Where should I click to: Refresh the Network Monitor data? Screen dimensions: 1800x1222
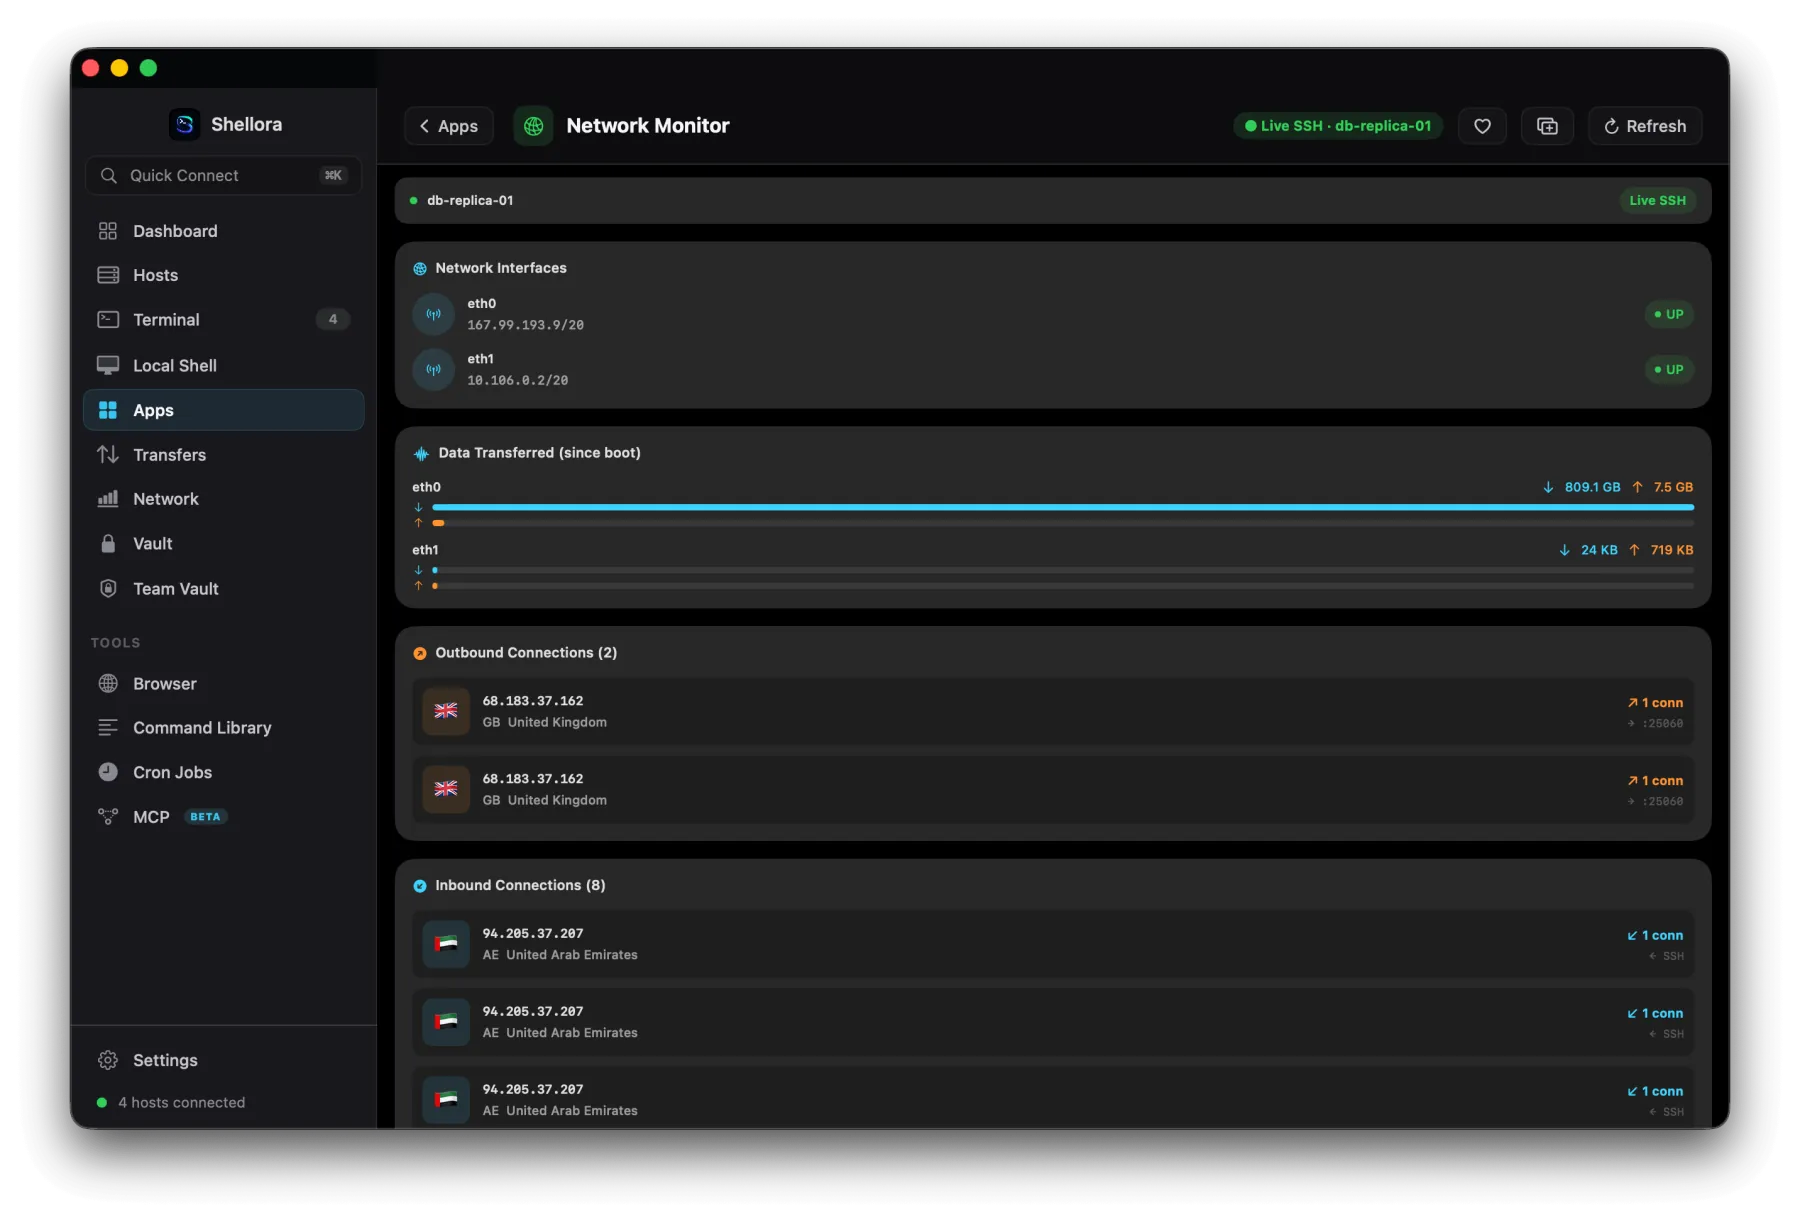[1645, 126]
